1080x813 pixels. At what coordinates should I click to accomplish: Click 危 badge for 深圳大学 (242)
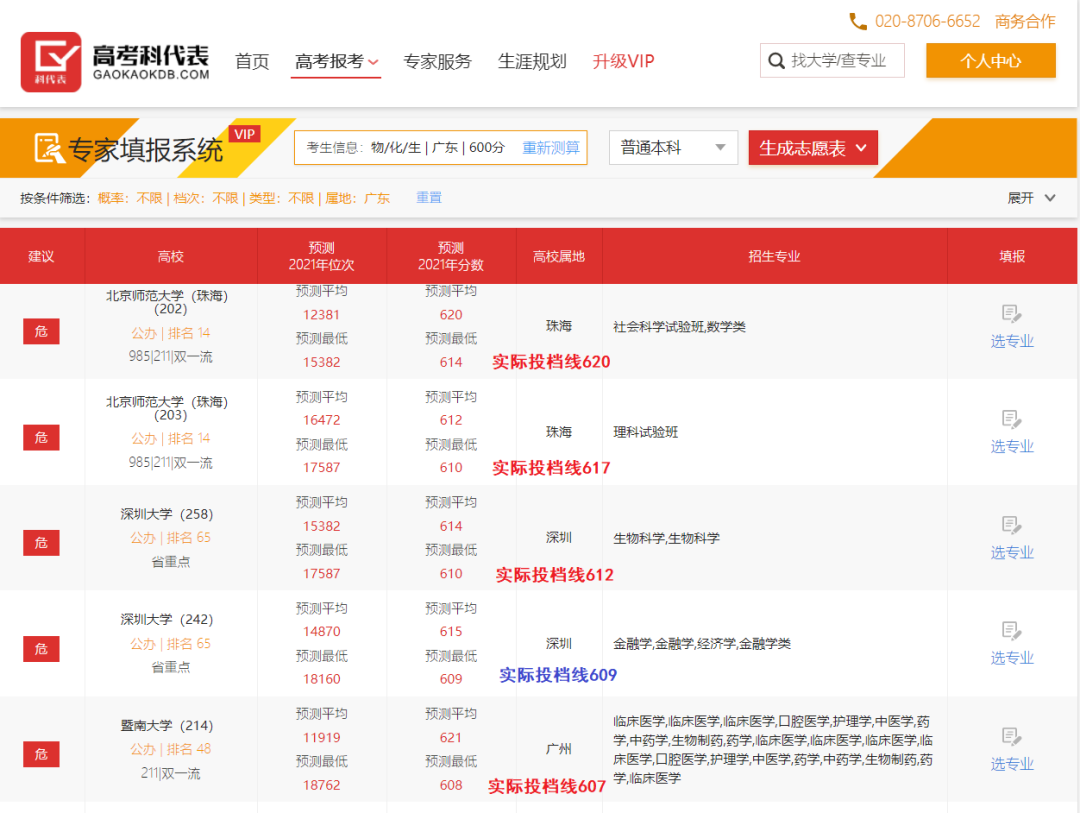click(41, 649)
